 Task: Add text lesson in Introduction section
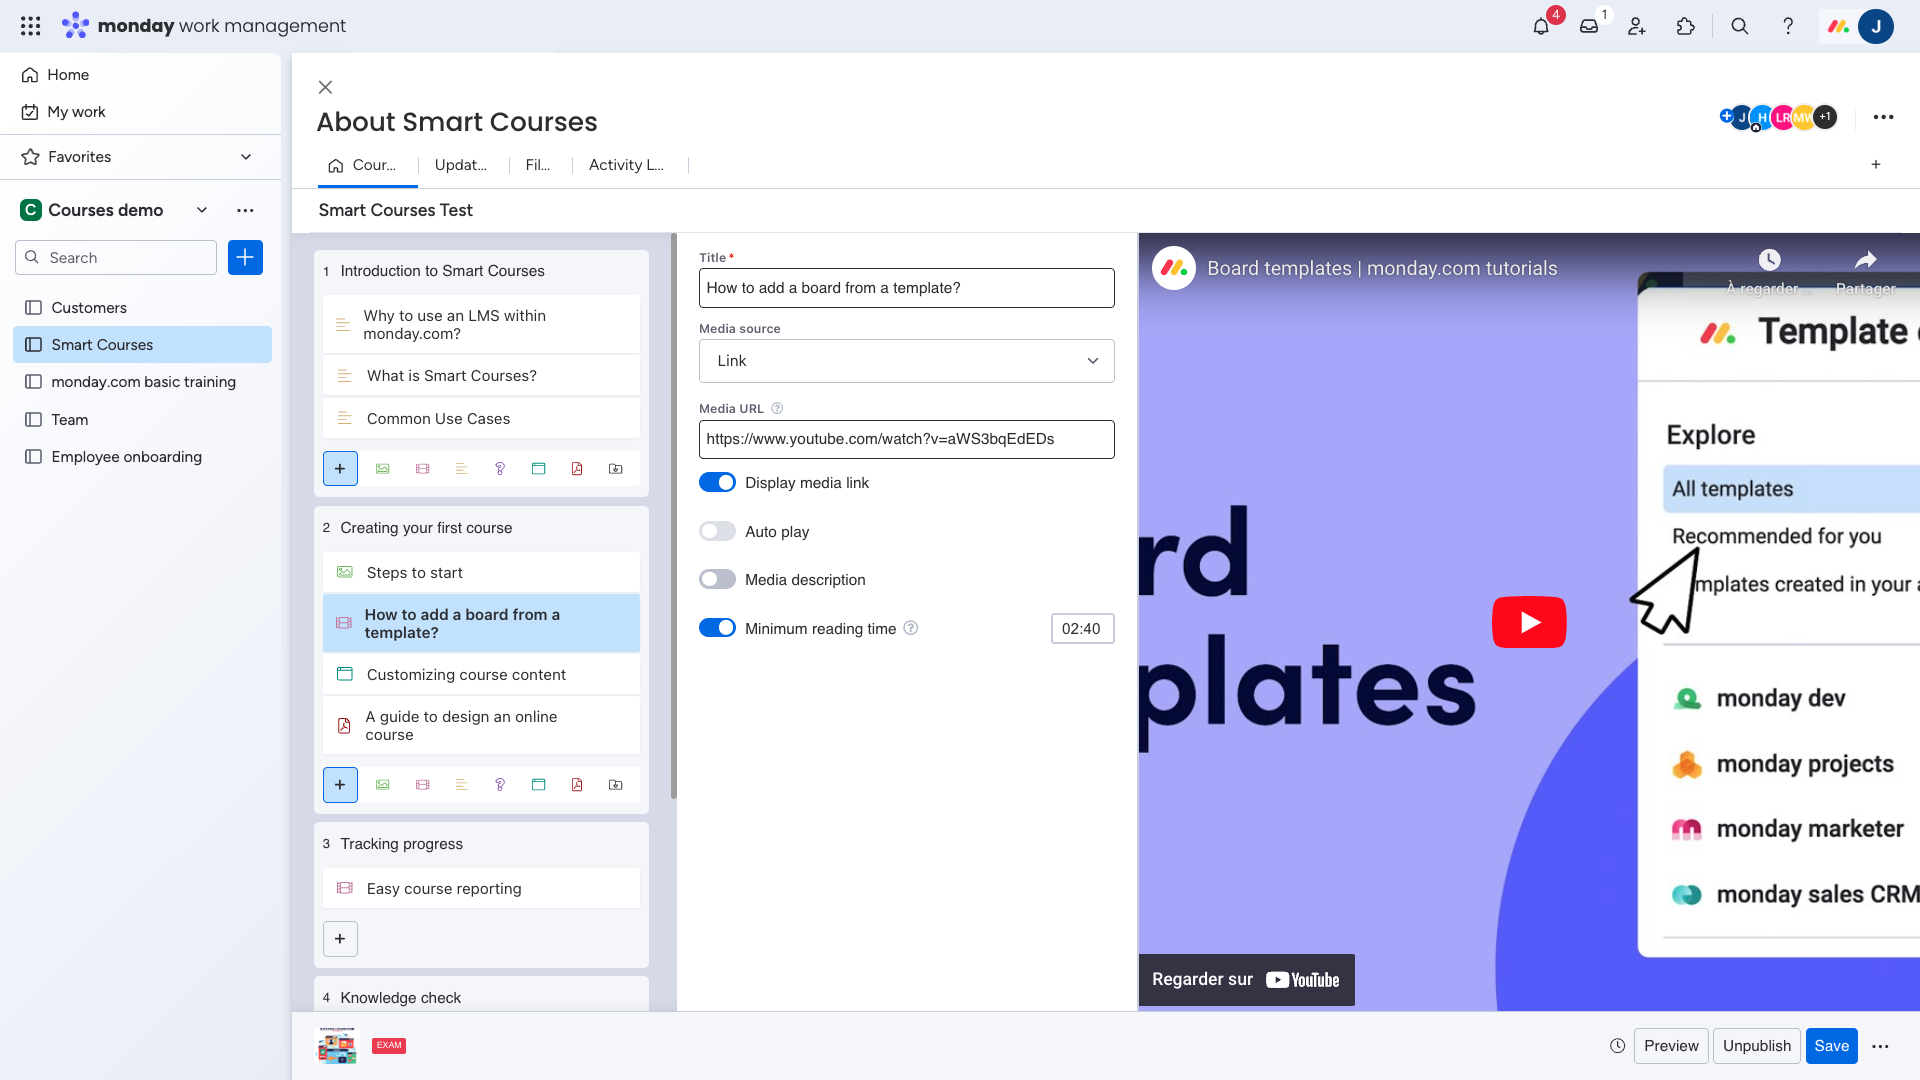461,469
